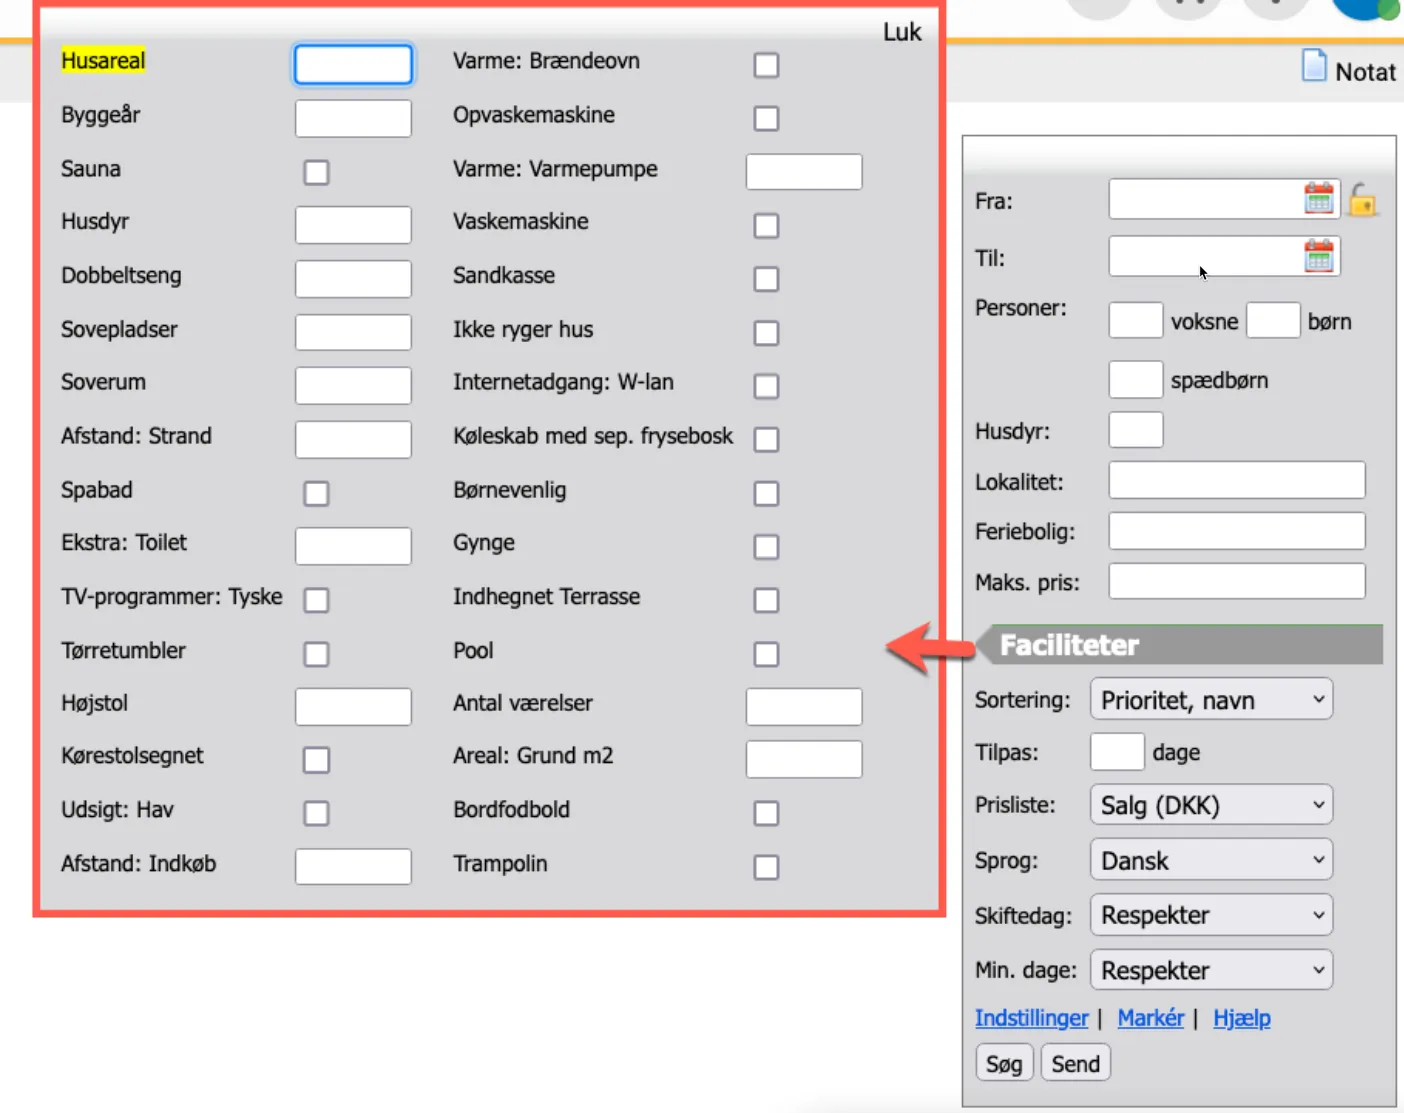
Task: Open the Indstillinger link
Action: tap(1031, 1018)
